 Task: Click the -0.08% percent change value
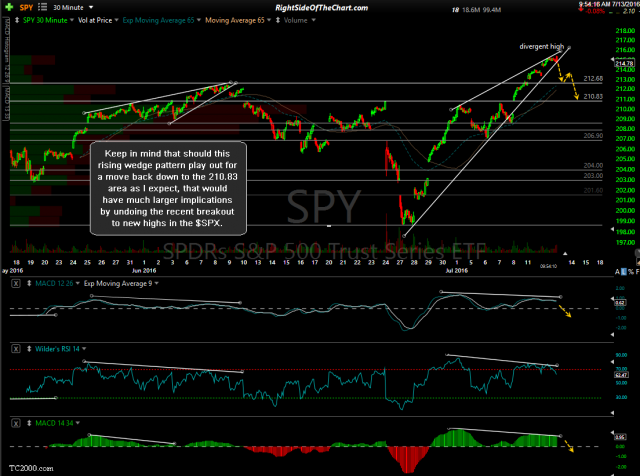click(x=595, y=11)
